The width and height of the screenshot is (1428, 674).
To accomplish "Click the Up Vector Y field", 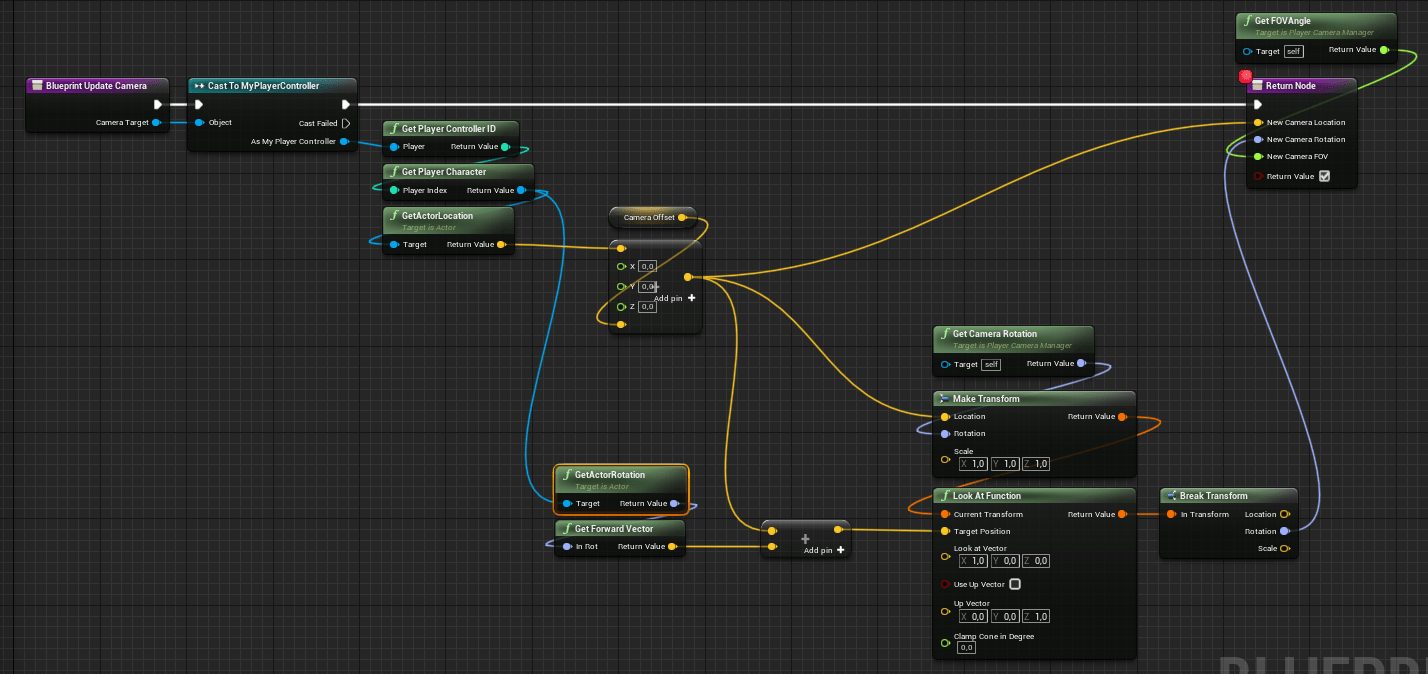I will (1004, 617).
